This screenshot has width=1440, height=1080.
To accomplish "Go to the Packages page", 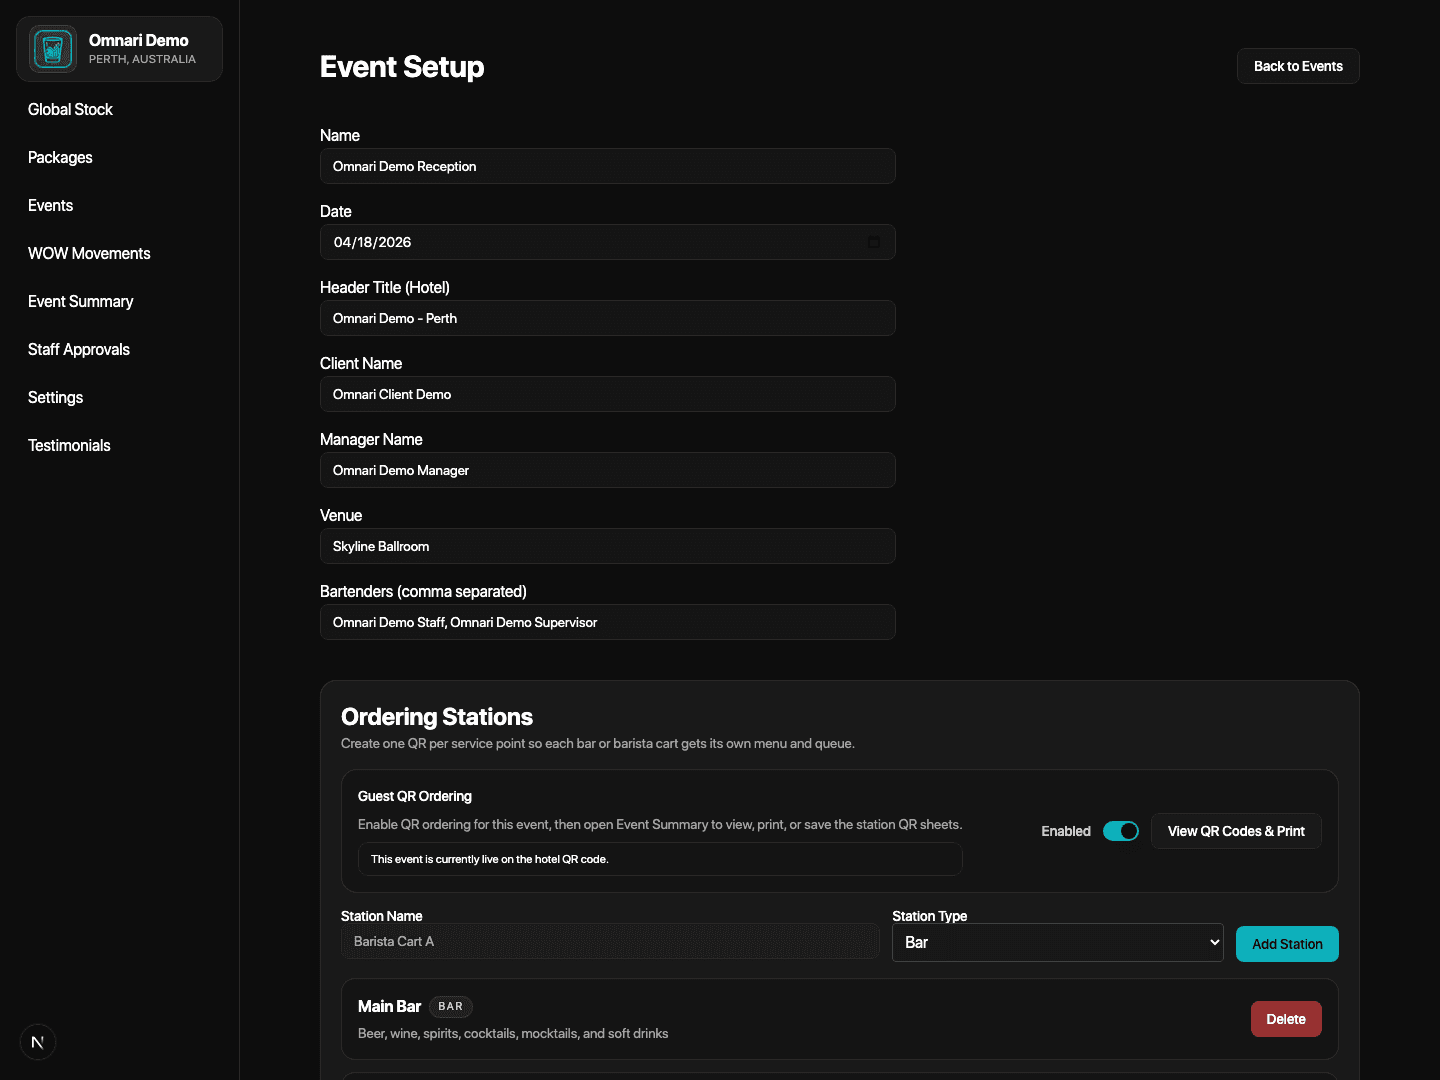I will pyautogui.click(x=60, y=157).
